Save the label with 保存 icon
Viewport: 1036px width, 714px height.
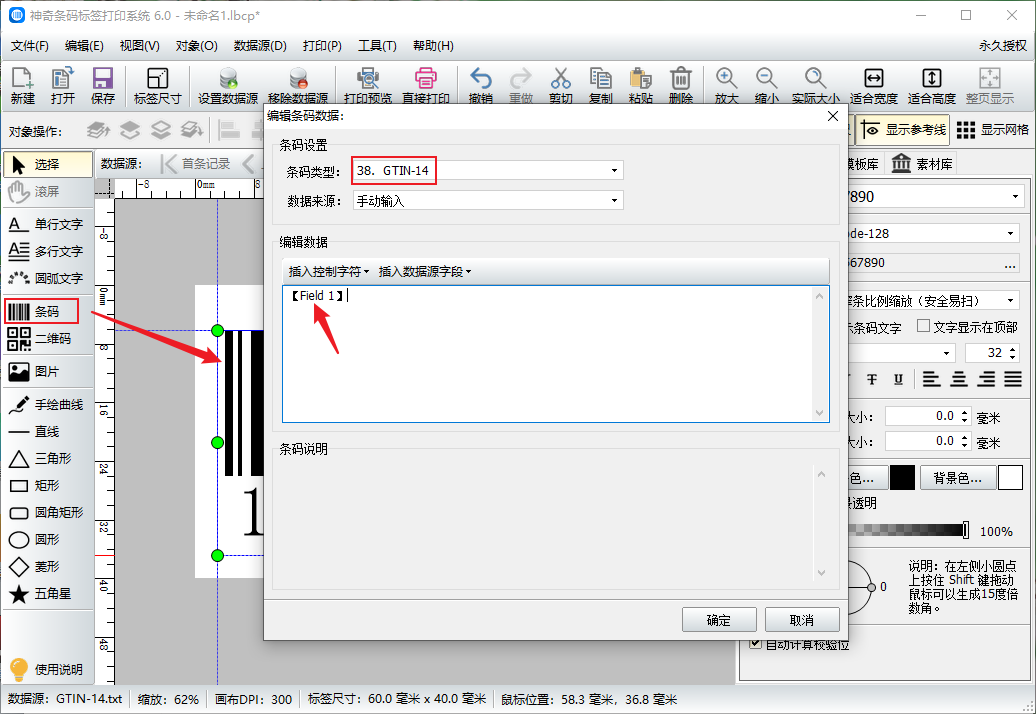102,85
